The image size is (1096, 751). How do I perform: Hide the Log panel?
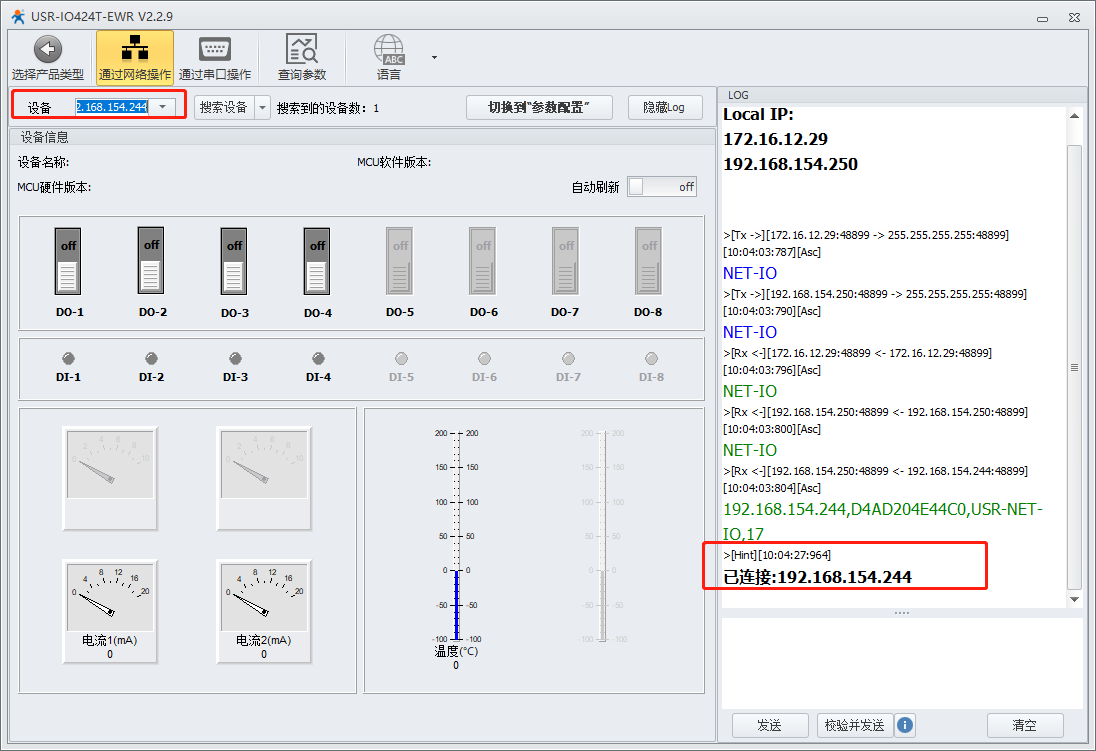point(664,108)
